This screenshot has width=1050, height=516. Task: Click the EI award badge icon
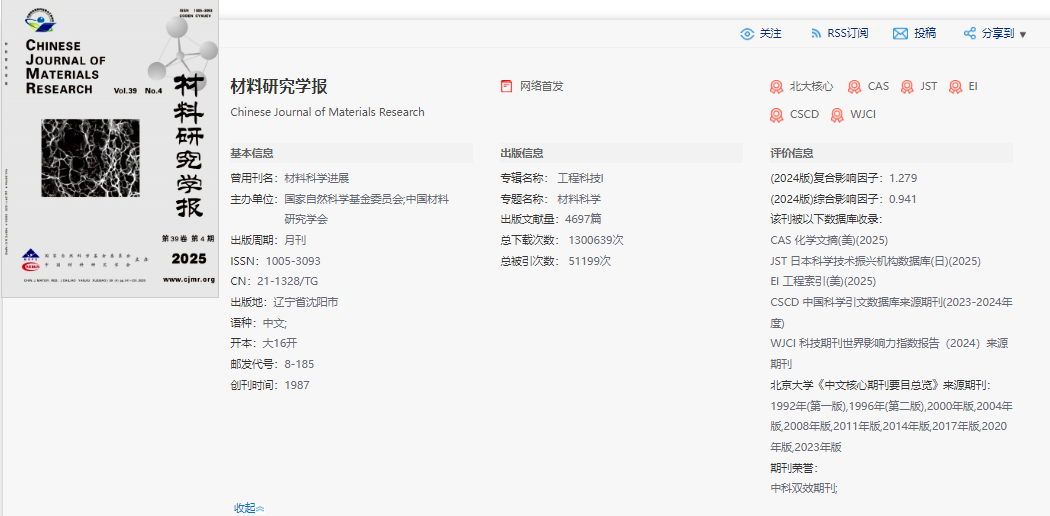[955, 87]
